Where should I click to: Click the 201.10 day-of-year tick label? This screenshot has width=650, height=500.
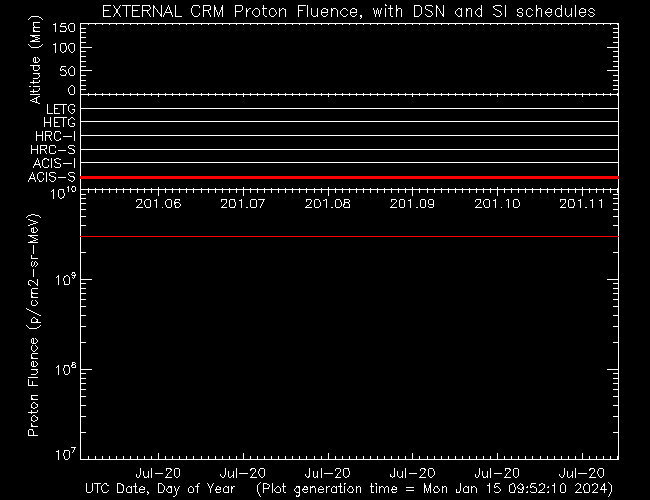click(497, 204)
